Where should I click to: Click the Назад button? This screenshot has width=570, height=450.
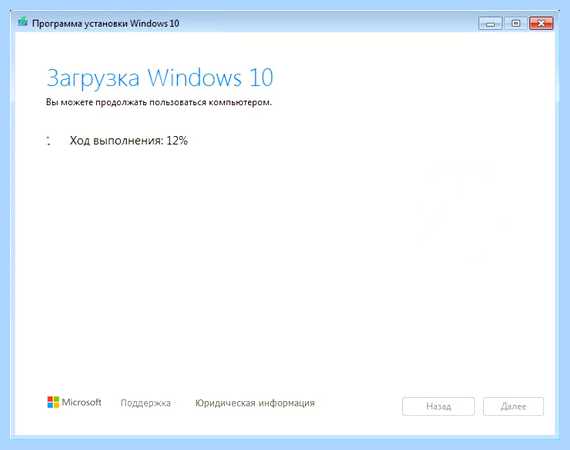click(x=438, y=406)
